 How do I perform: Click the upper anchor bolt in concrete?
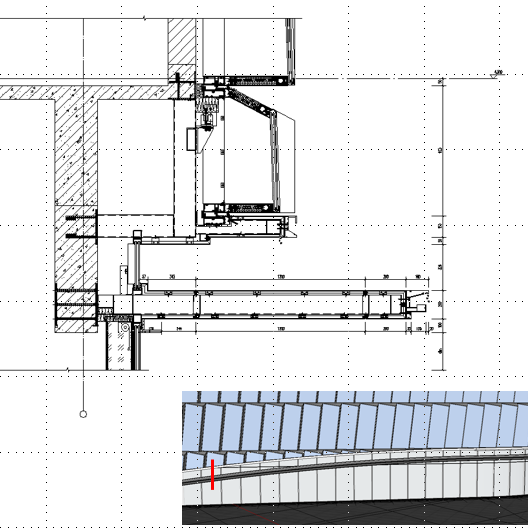(x=81, y=218)
